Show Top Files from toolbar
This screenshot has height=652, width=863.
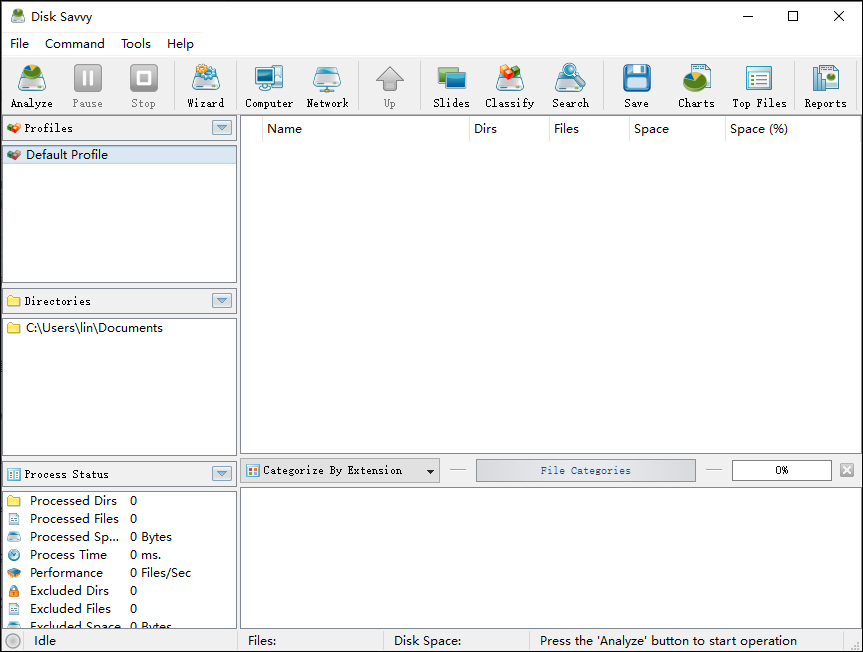(x=759, y=86)
